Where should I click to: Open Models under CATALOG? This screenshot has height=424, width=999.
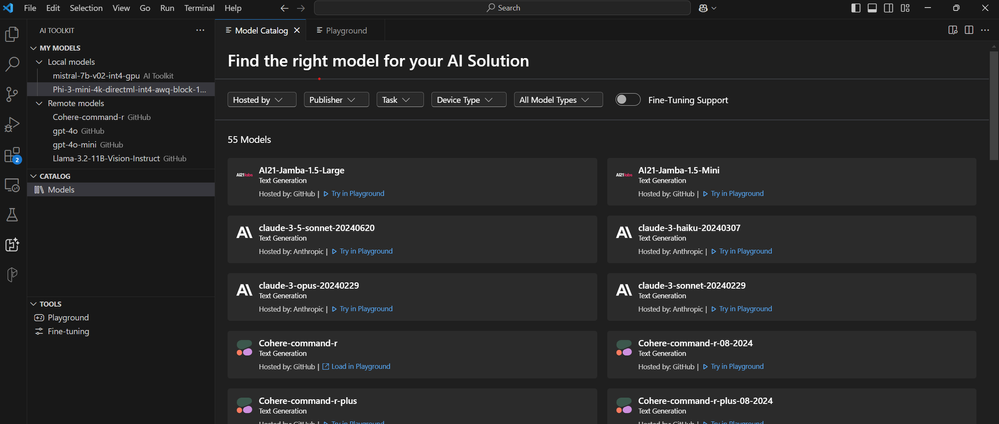(121, 189)
